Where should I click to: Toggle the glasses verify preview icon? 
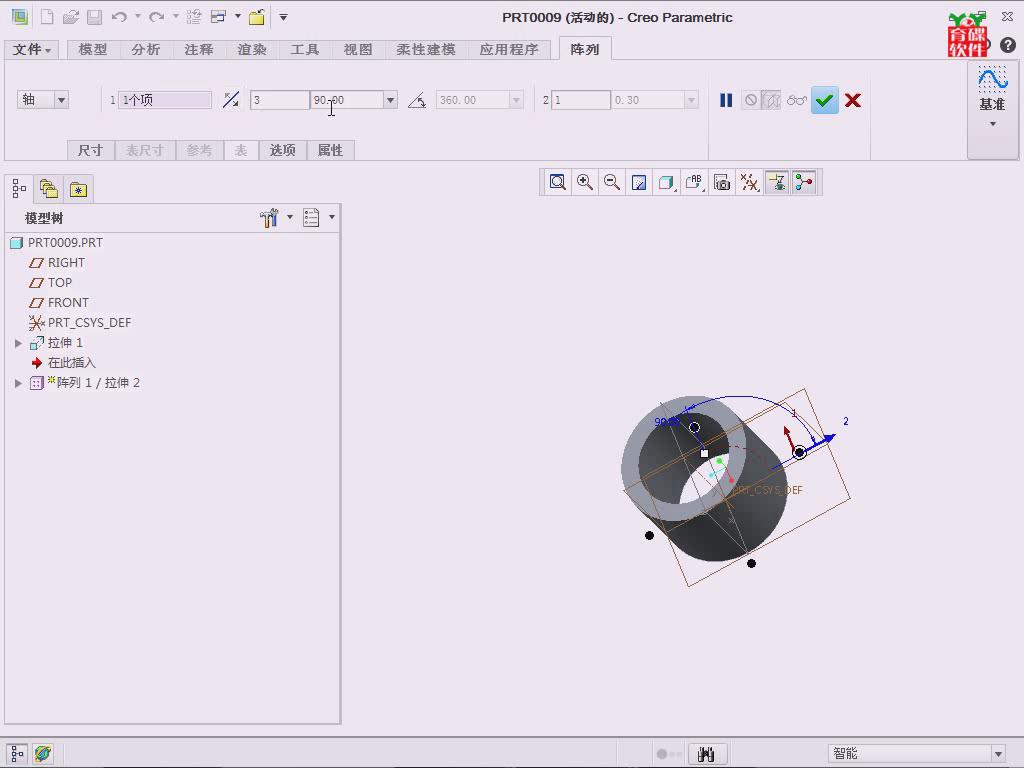click(x=797, y=100)
